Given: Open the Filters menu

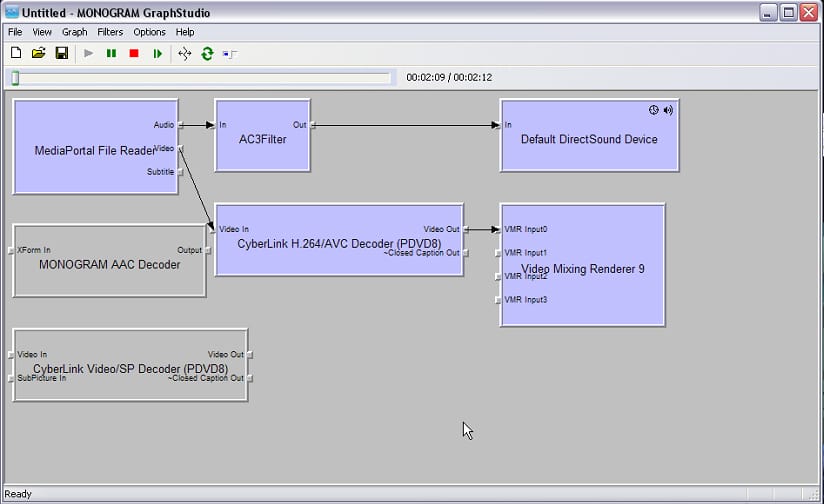Looking at the screenshot, I should pyautogui.click(x=110, y=32).
